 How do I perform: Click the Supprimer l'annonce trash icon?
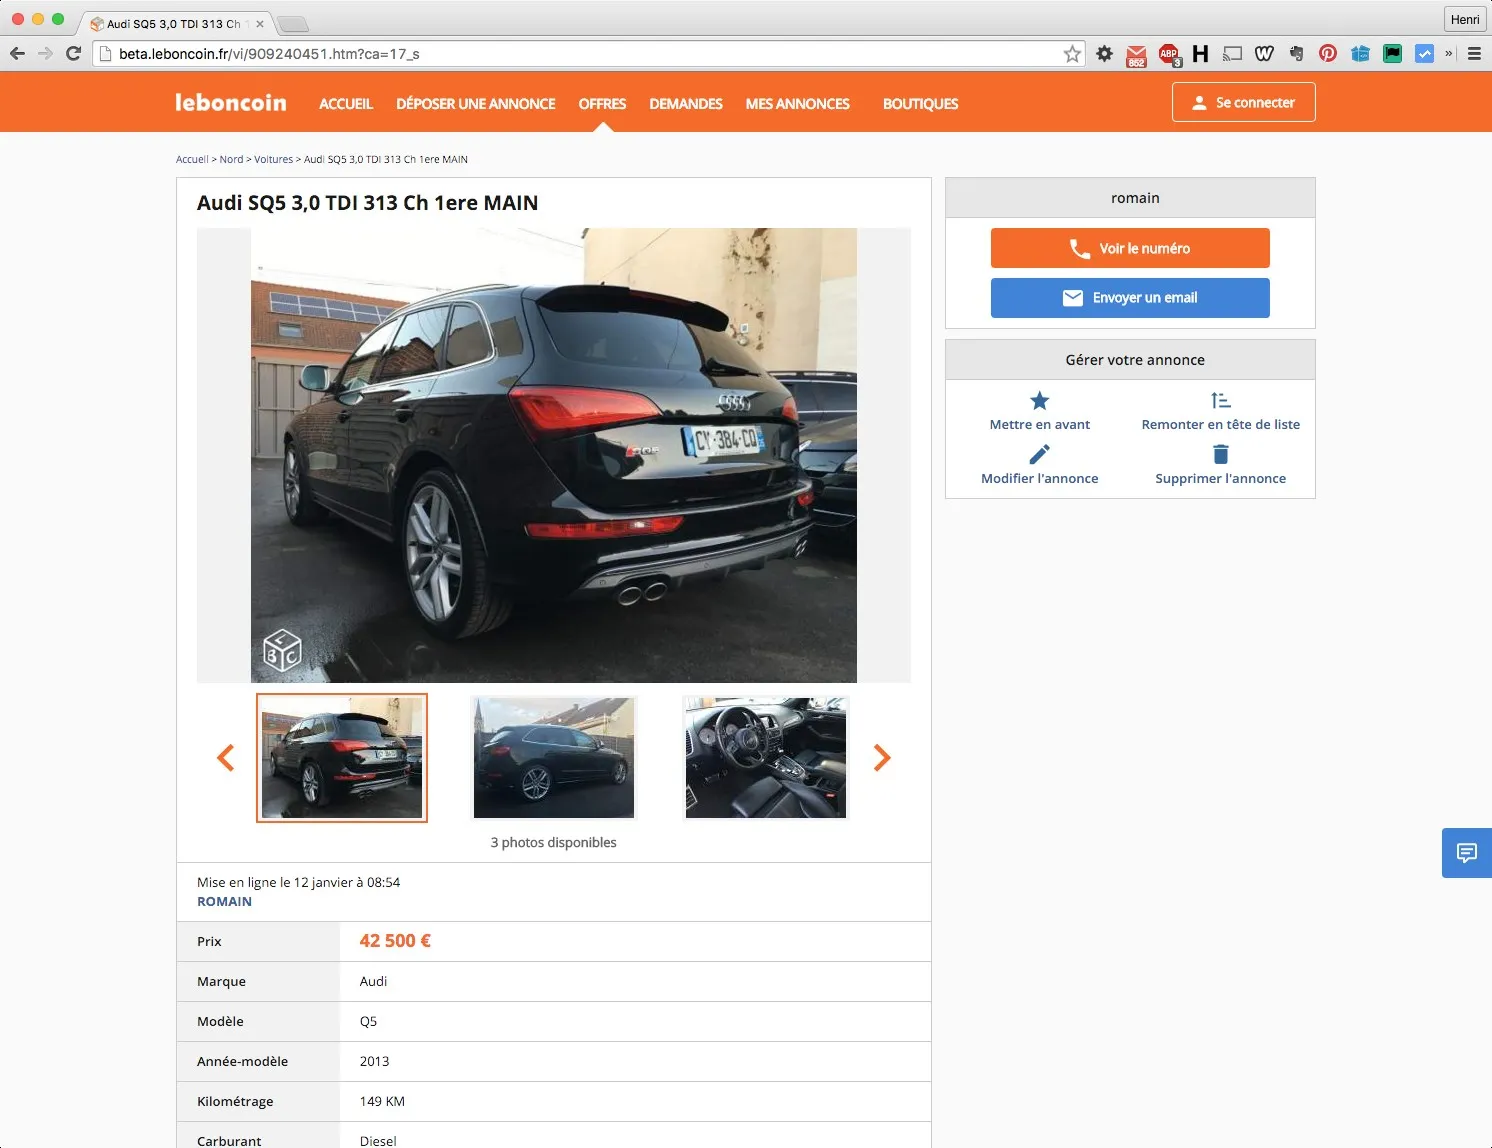click(x=1220, y=455)
